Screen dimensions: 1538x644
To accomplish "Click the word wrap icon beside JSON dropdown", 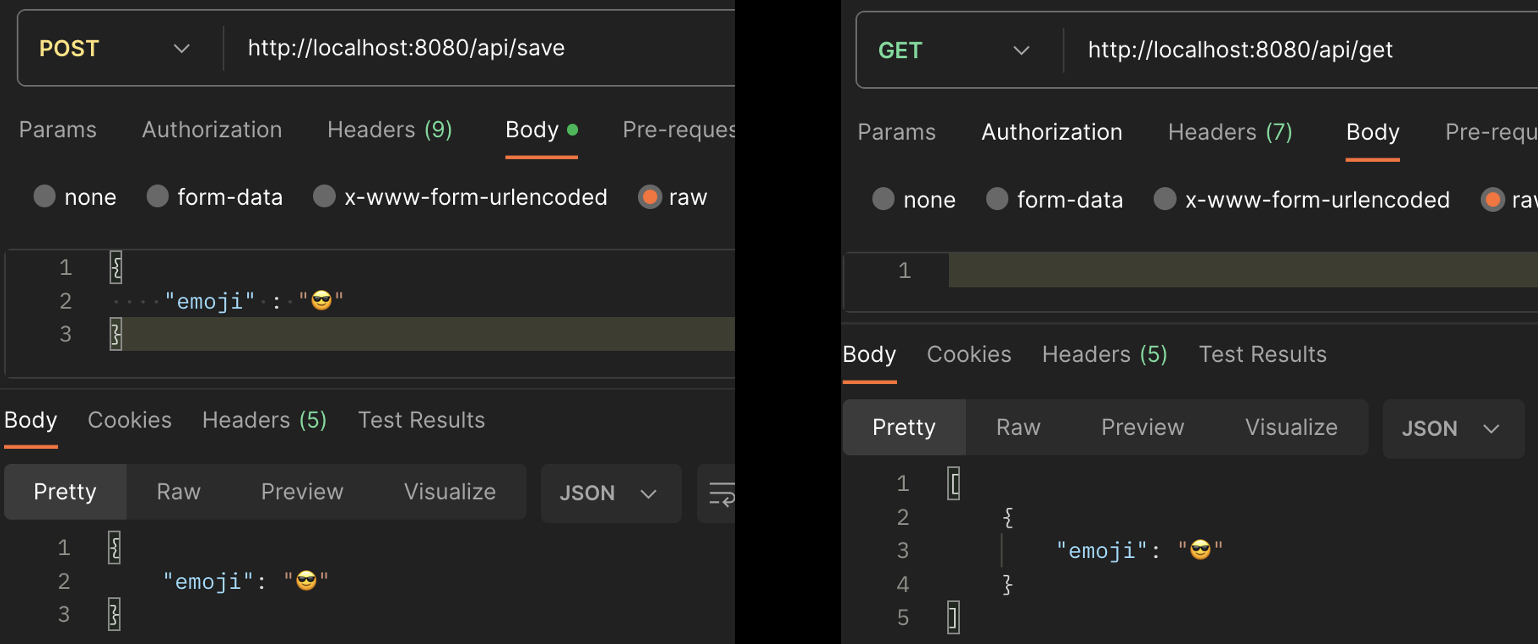I will point(720,493).
